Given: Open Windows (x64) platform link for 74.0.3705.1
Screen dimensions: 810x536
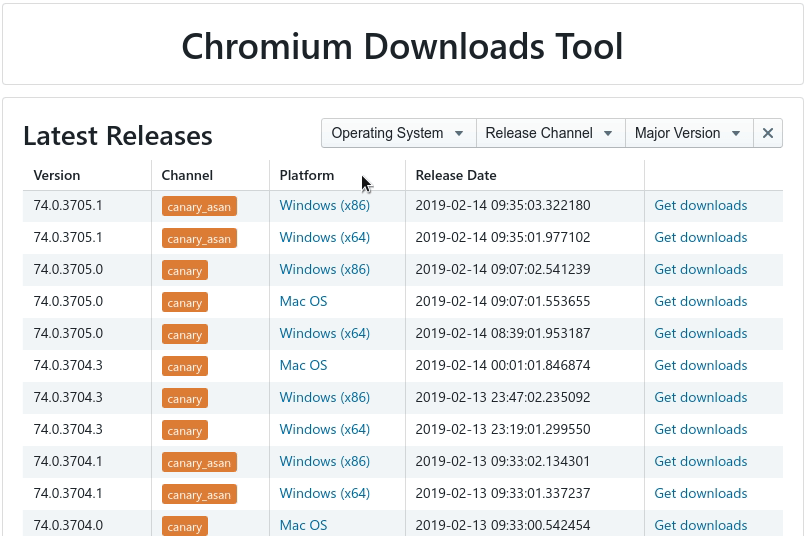Looking at the screenshot, I should pos(324,238).
